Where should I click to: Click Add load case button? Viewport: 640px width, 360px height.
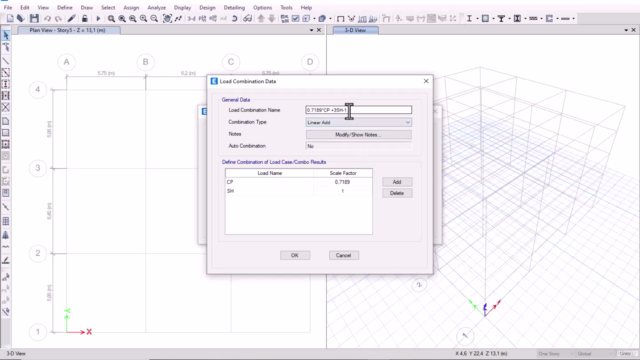click(x=397, y=182)
